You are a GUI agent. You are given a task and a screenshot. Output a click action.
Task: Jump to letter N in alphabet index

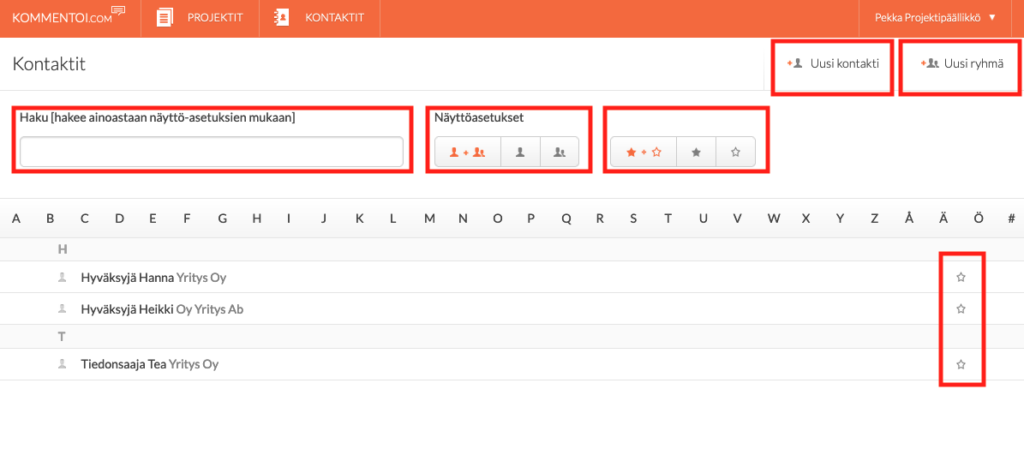click(x=463, y=219)
